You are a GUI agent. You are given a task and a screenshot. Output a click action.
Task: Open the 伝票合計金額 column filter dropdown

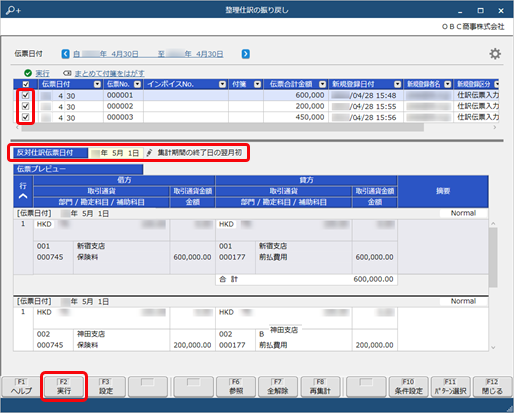(322, 84)
